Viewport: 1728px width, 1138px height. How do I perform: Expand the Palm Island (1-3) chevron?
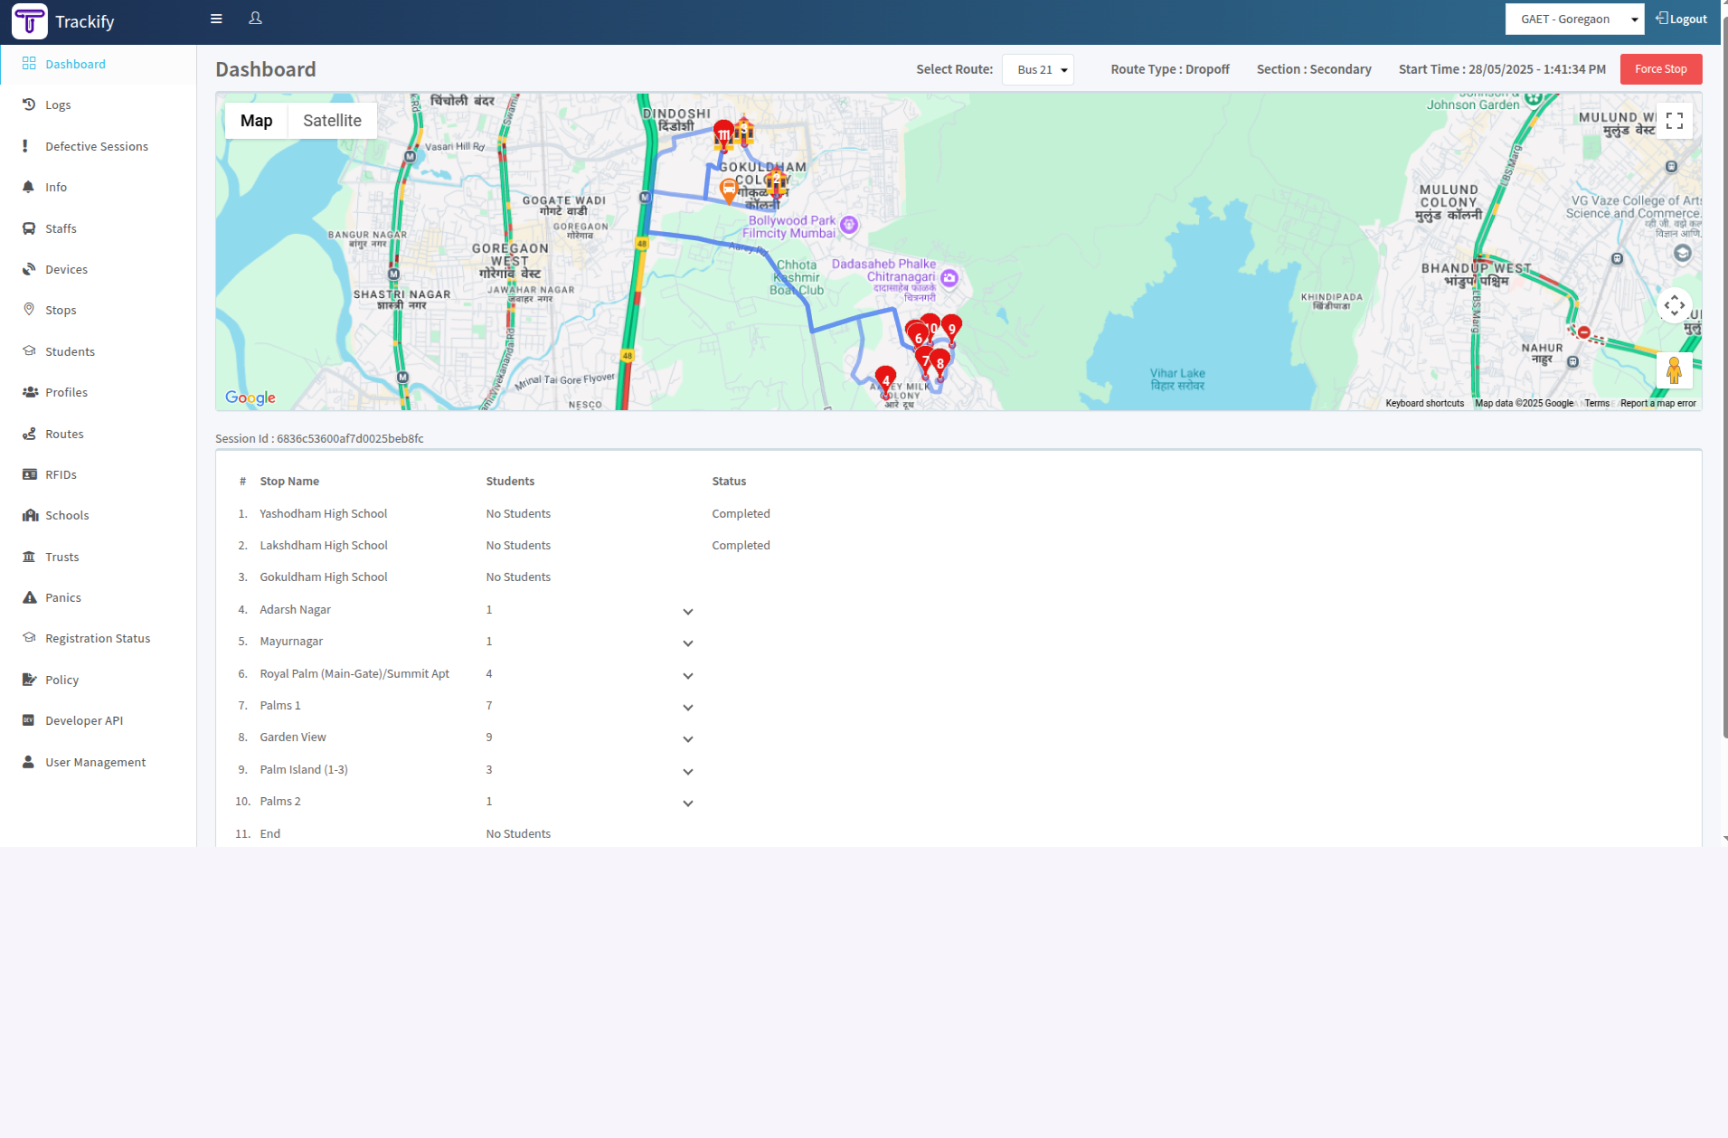click(x=688, y=771)
